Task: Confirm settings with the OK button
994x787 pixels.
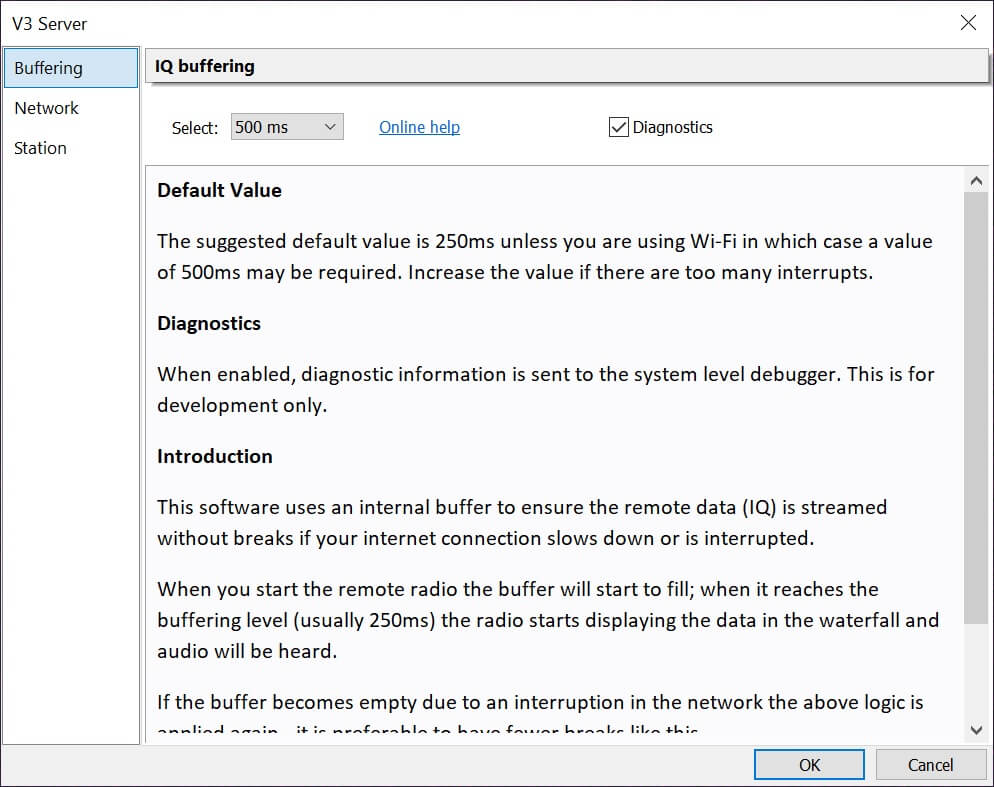Action: point(809,765)
